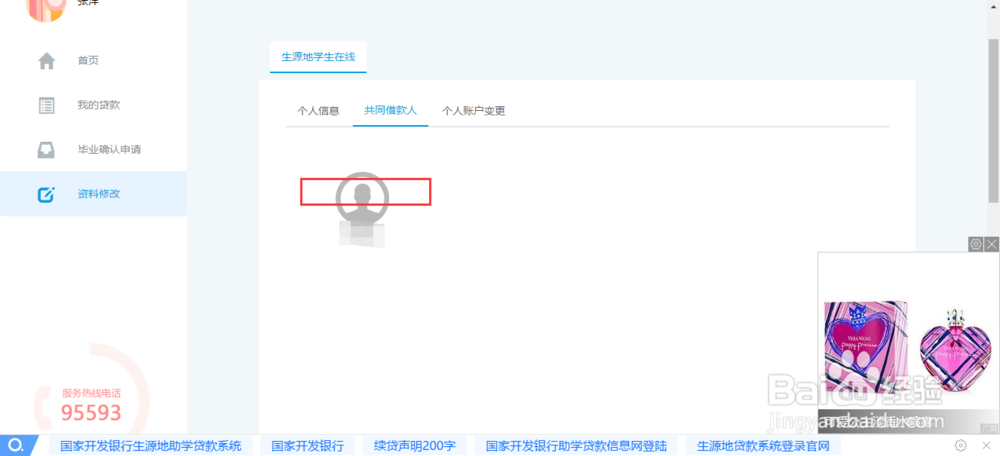Viewport: 1000px width, 456px height.
Task: Open 毕业确认申请 menu entry
Action: click(109, 150)
